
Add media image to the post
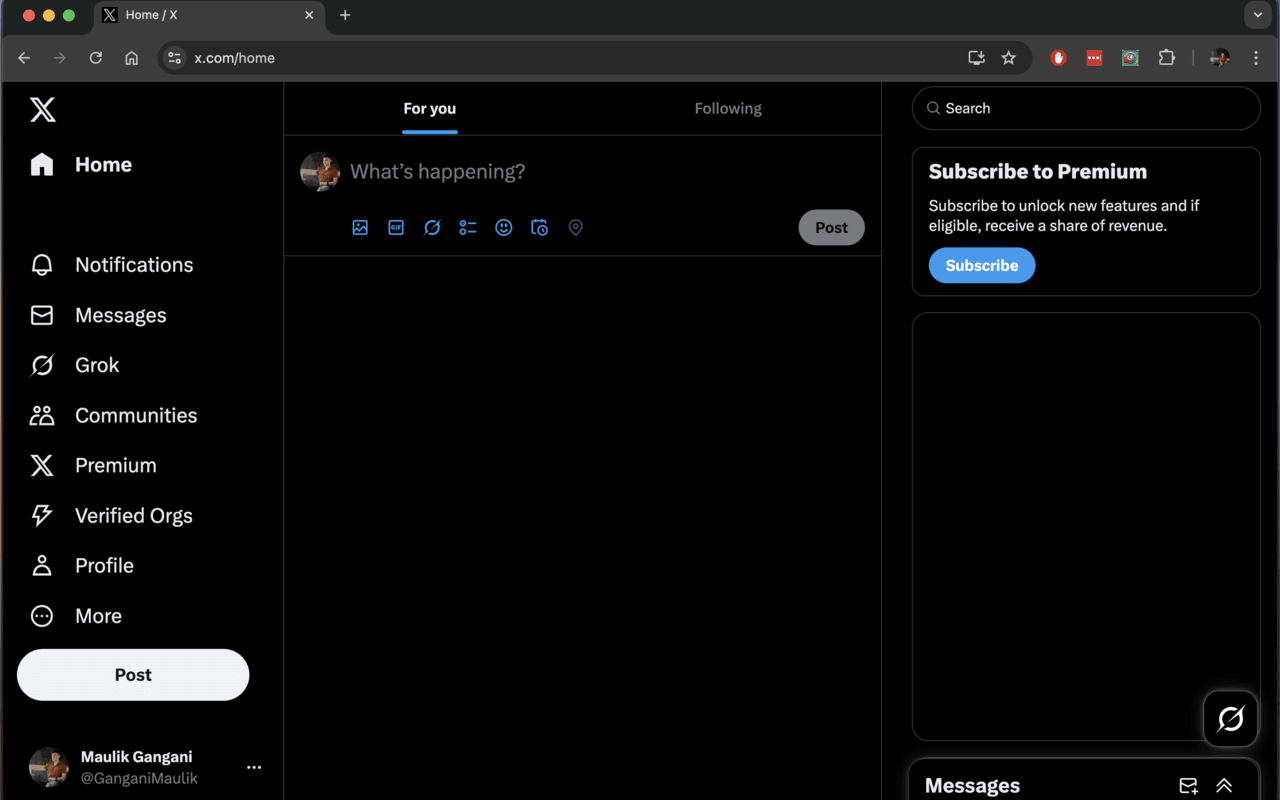[x=360, y=228]
